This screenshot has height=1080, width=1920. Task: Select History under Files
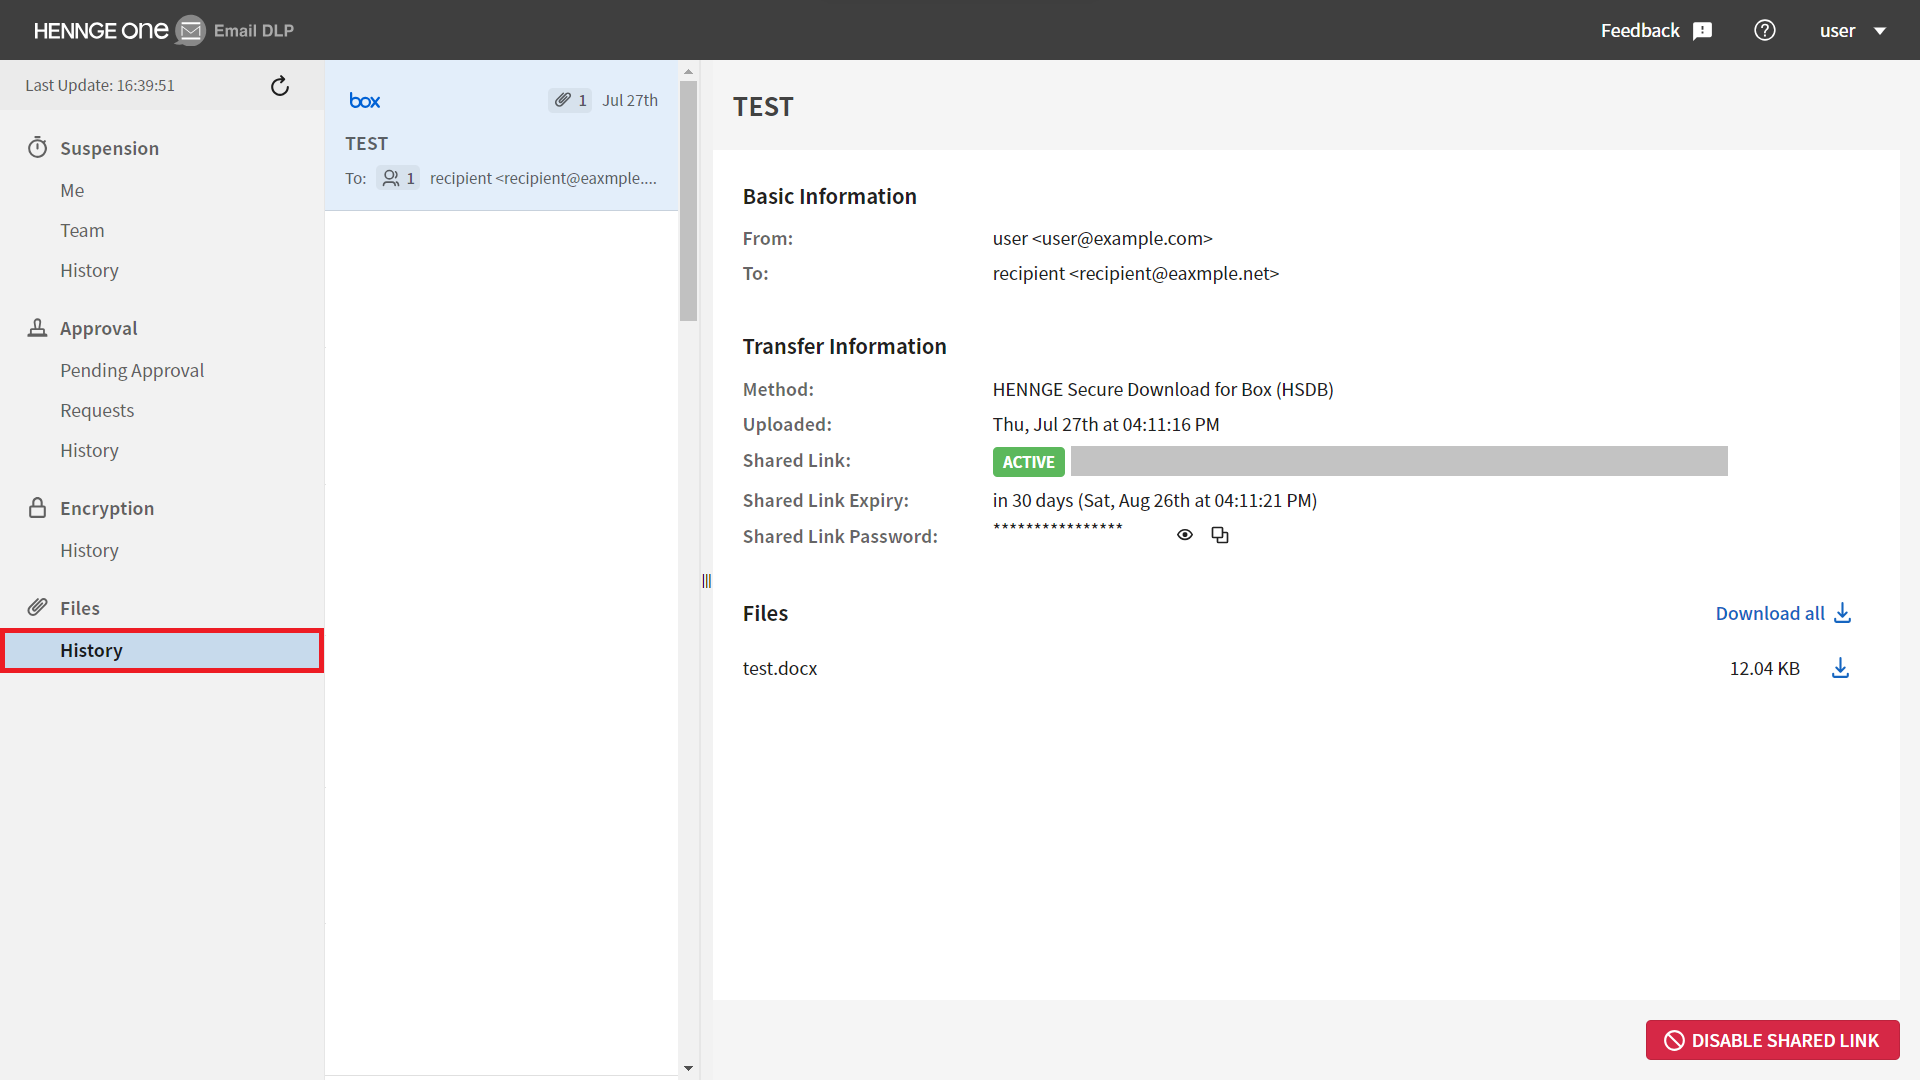(x=162, y=650)
